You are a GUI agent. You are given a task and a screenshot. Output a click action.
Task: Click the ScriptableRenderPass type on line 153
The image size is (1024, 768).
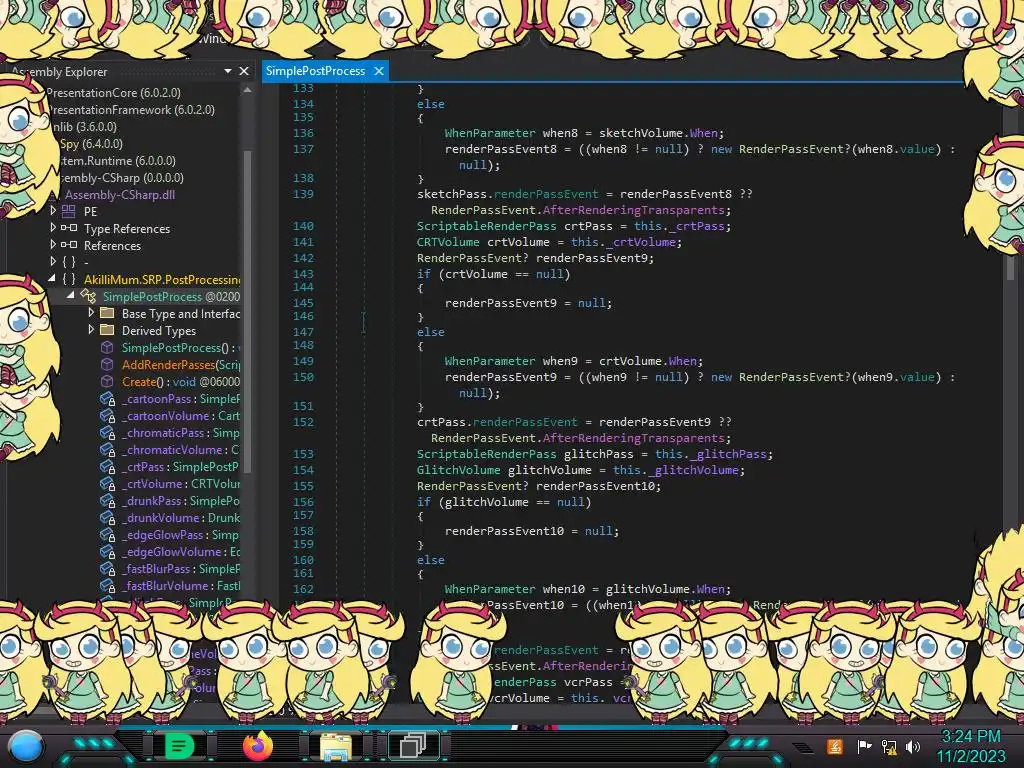click(x=487, y=454)
